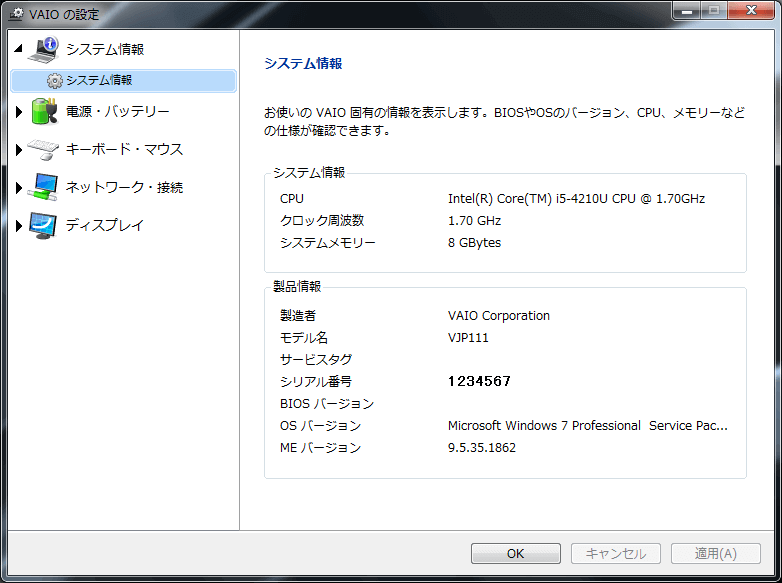The height and width of the screenshot is (583, 782).
Task: Select the highlighted システム情報 sub-item
Action: click(x=123, y=80)
